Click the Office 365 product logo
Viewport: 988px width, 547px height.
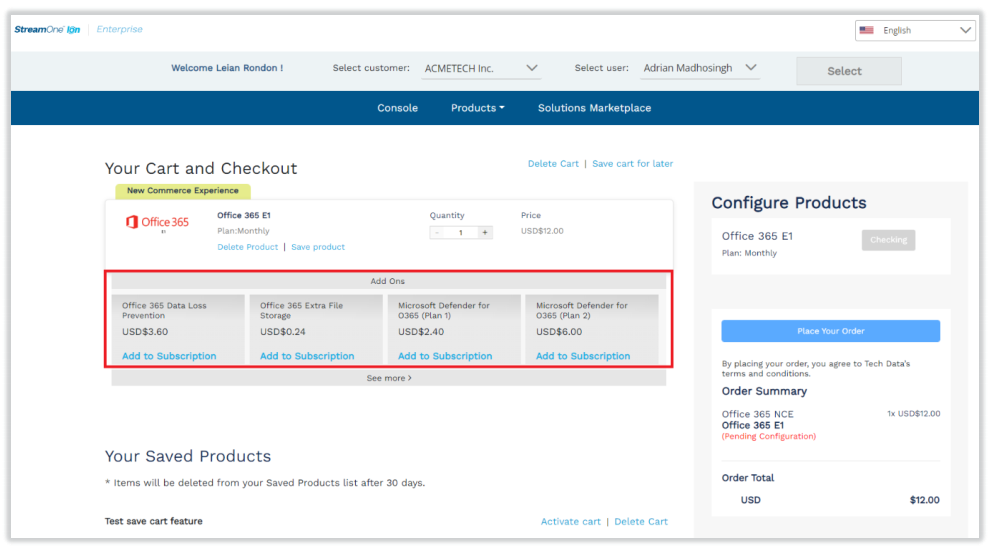coord(158,222)
